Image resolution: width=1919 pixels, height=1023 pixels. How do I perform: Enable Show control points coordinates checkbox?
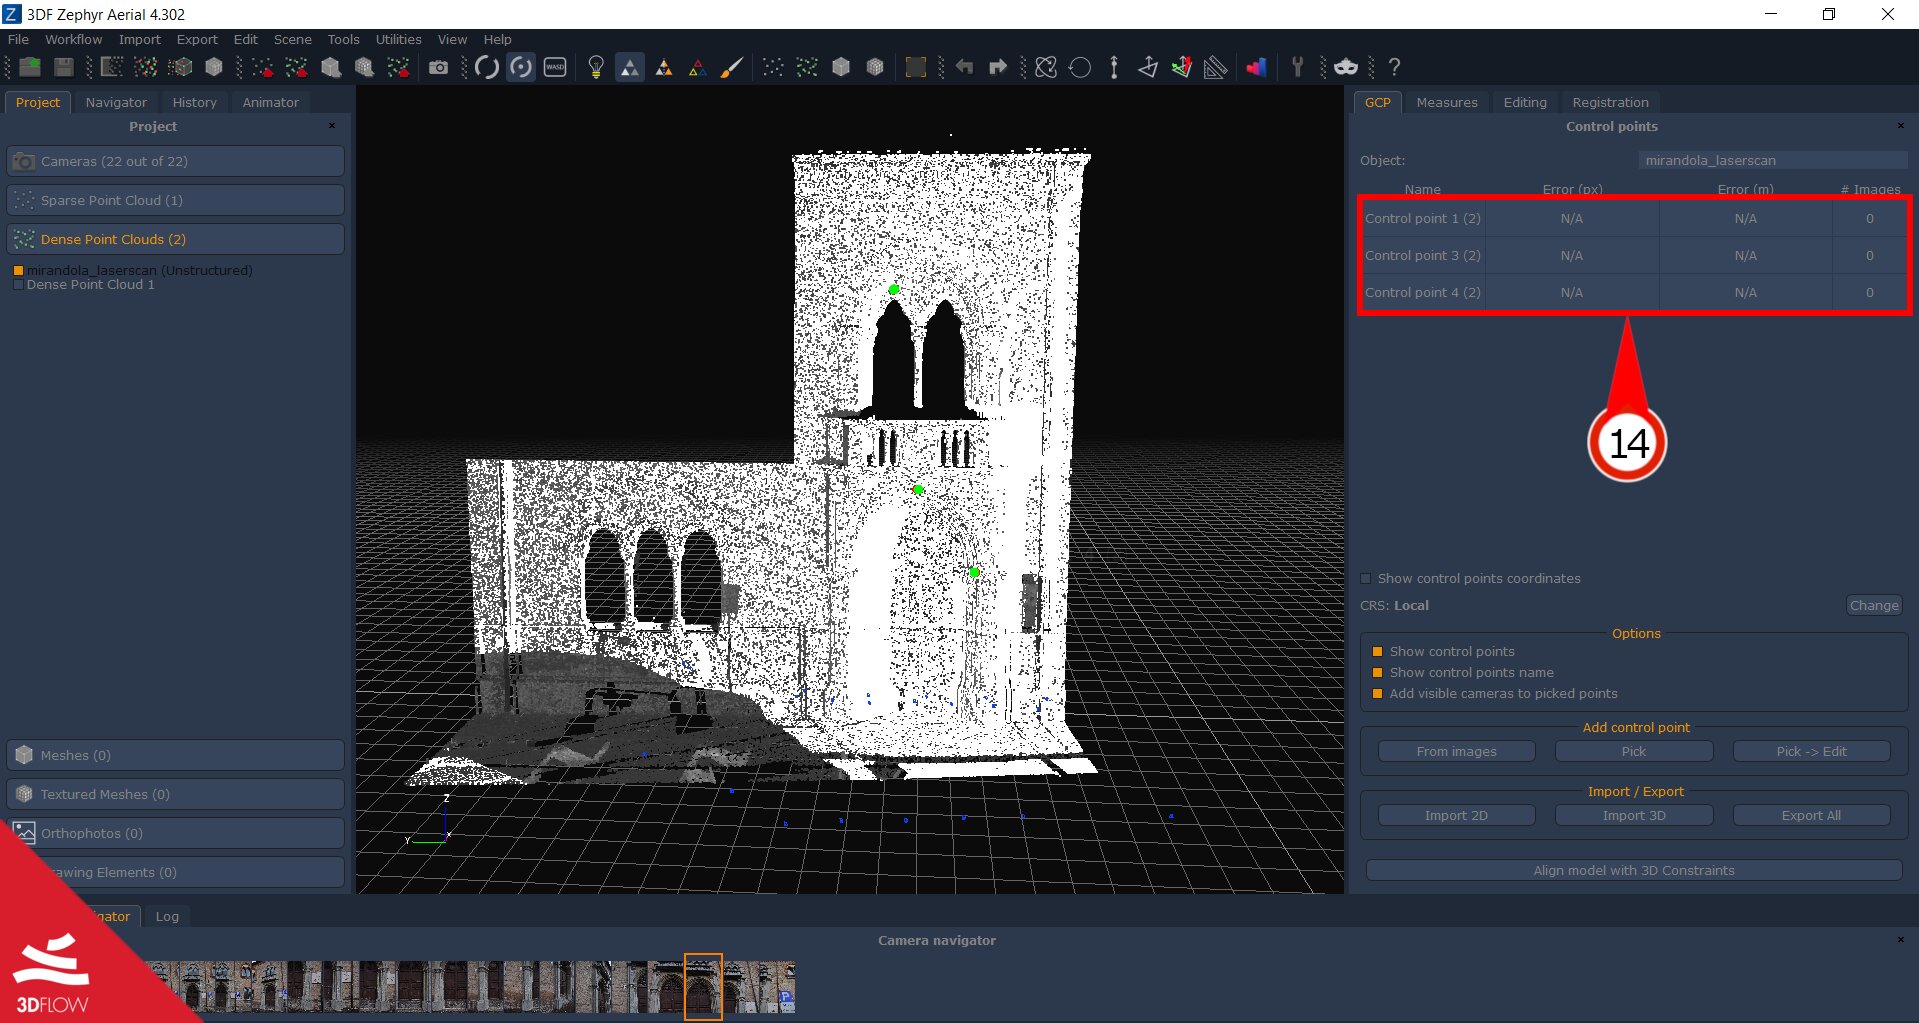1366,579
